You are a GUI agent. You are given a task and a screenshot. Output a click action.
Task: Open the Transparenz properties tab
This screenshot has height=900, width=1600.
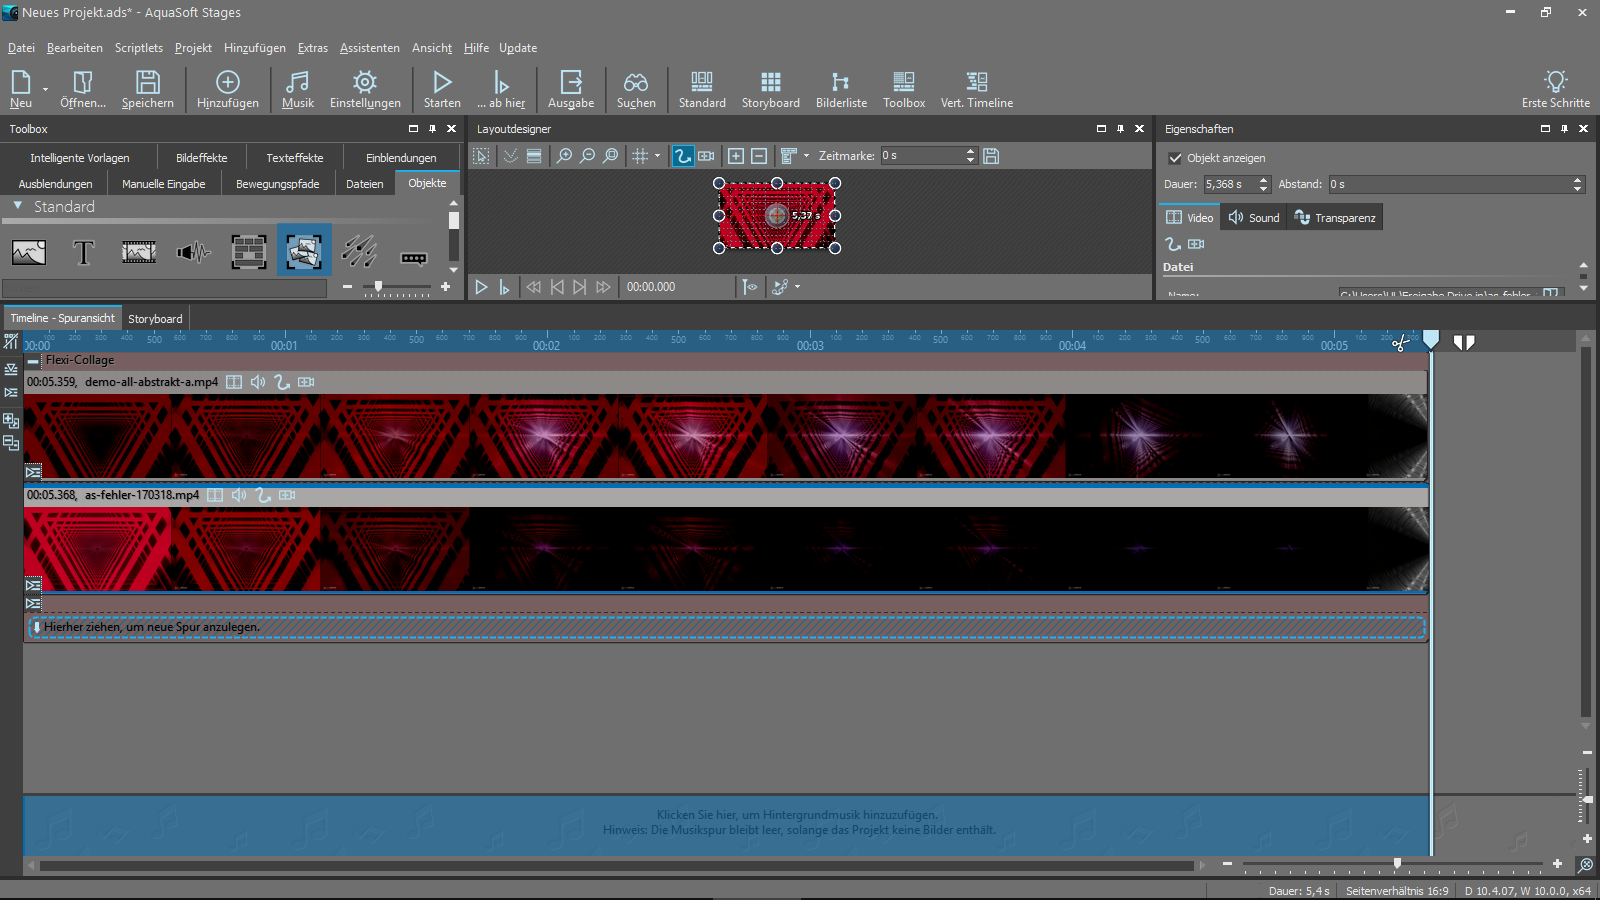(1335, 218)
